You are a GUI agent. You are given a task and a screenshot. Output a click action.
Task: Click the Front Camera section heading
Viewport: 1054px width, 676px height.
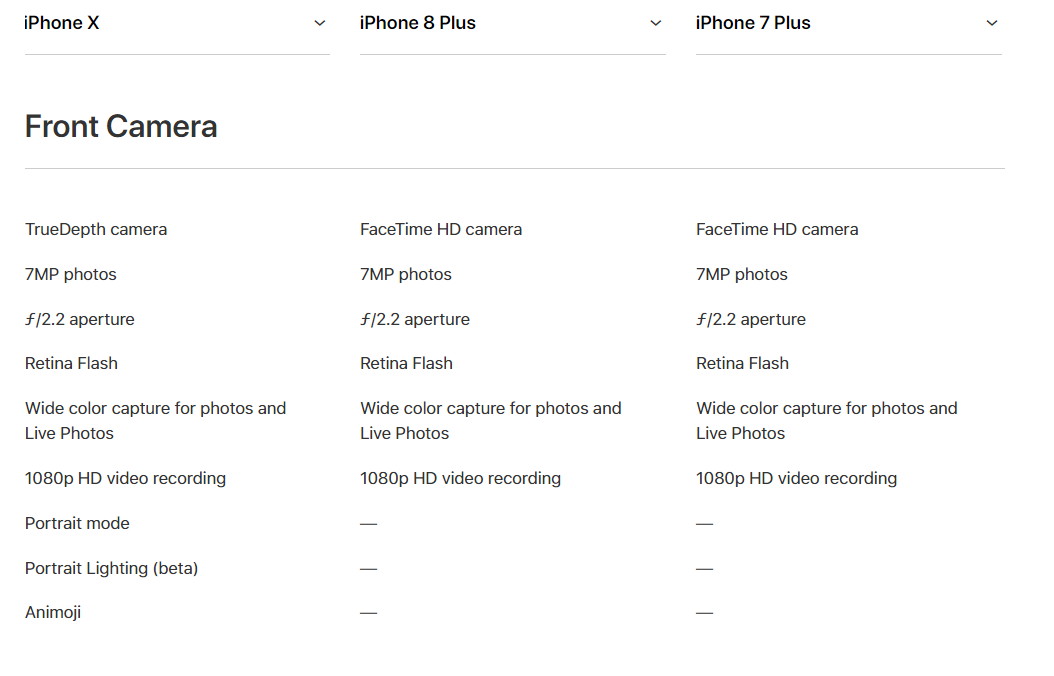point(121,127)
